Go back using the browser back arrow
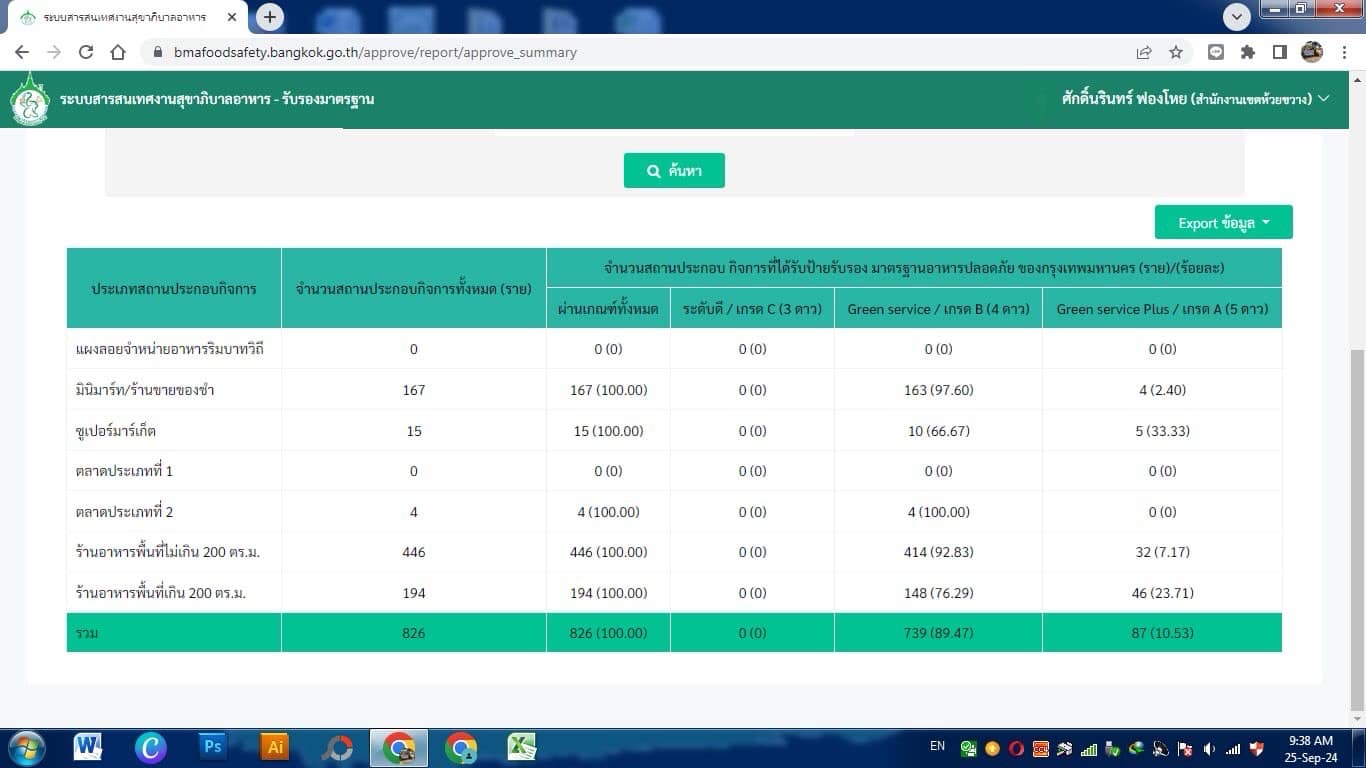 click(x=22, y=52)
